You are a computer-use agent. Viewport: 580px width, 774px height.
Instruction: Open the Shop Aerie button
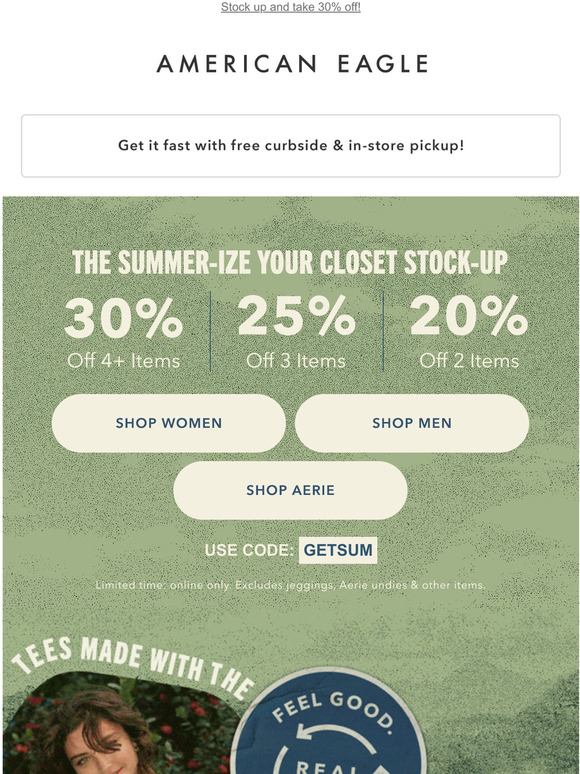pos(290,490)
